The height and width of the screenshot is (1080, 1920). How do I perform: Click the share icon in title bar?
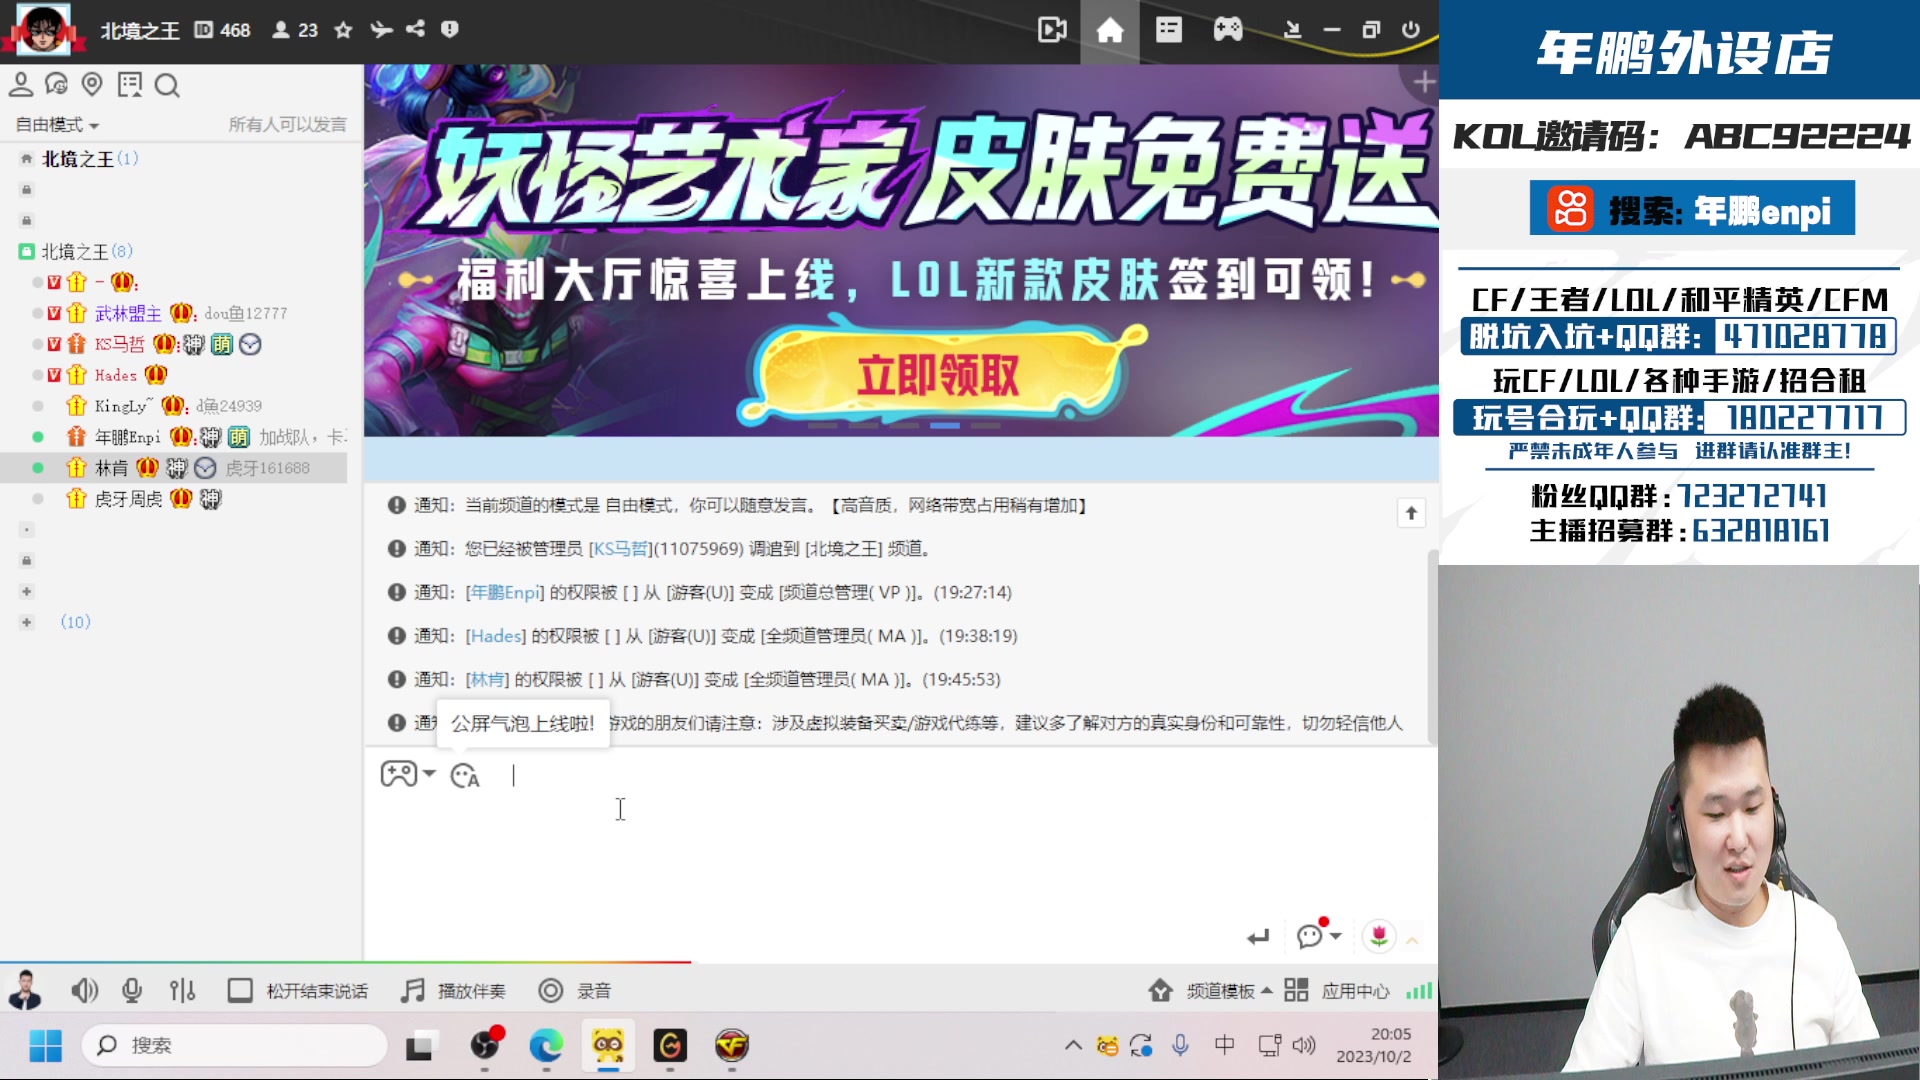tap(415, 29)
